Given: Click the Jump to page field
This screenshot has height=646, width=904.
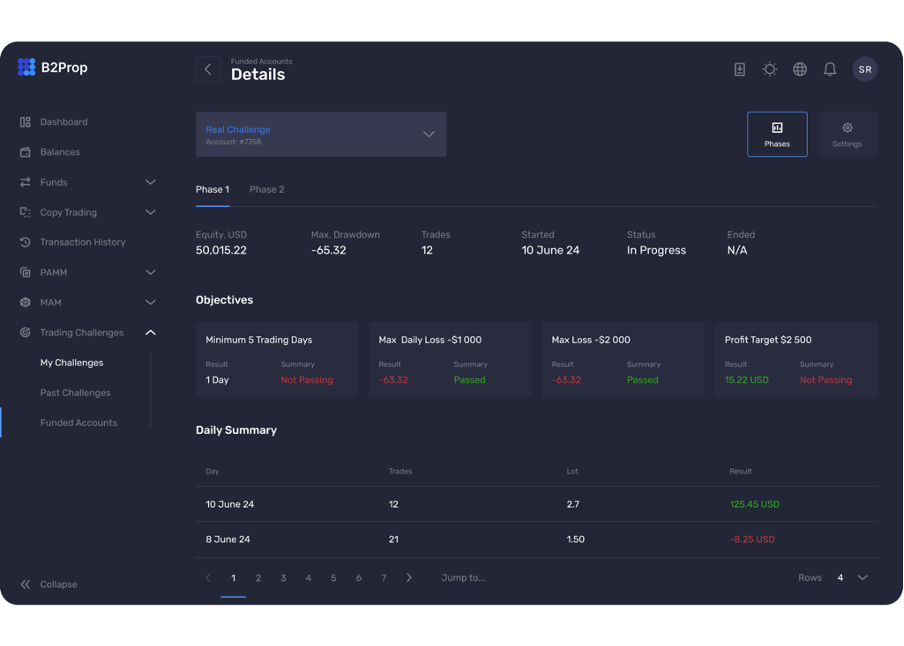Looking at the screenshot, I should [x=463, y=578].
